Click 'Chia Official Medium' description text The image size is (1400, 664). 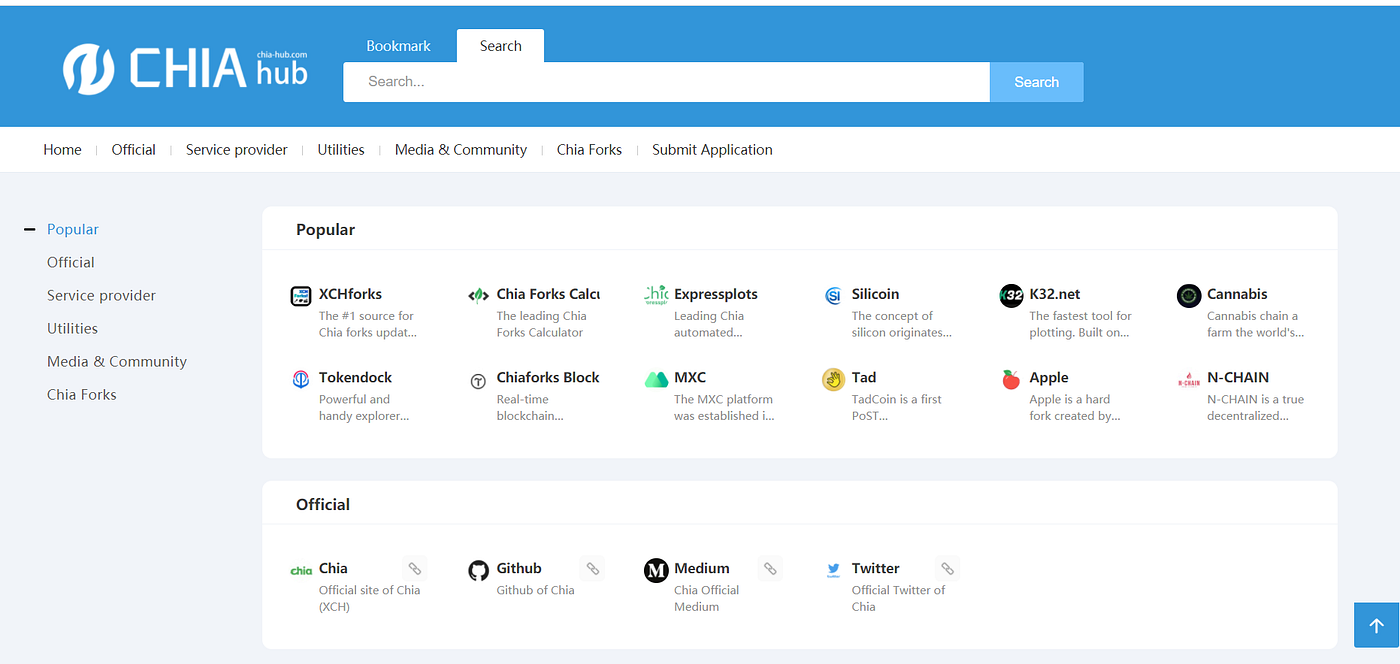pos(706,598)
